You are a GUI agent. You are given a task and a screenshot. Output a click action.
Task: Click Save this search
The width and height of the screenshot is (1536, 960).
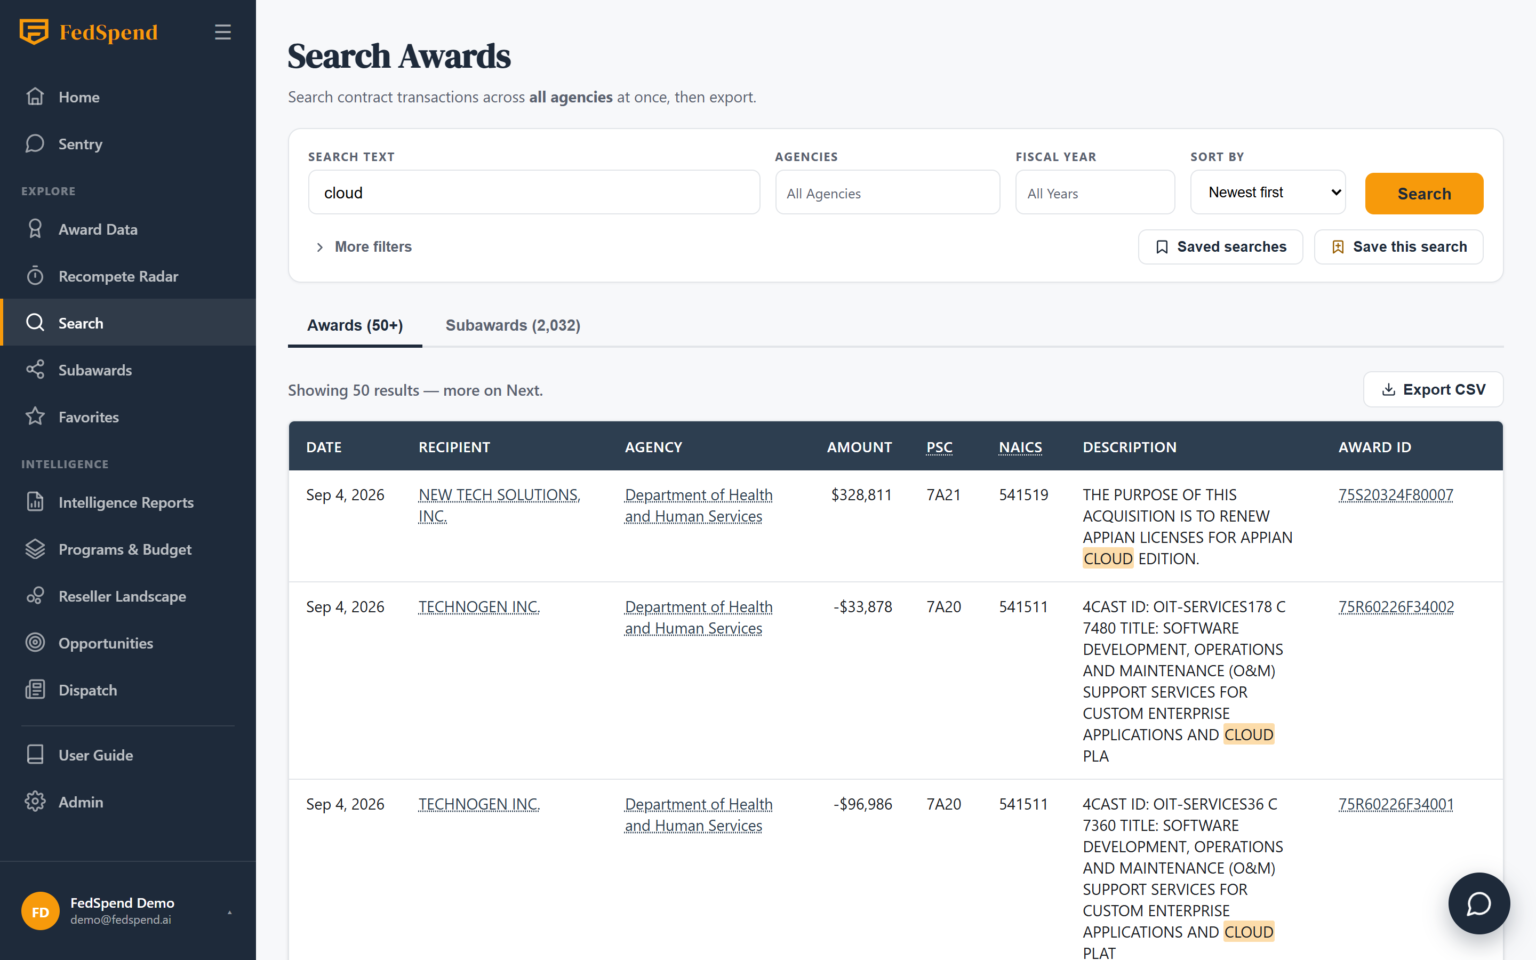[x=1399, y=247]
